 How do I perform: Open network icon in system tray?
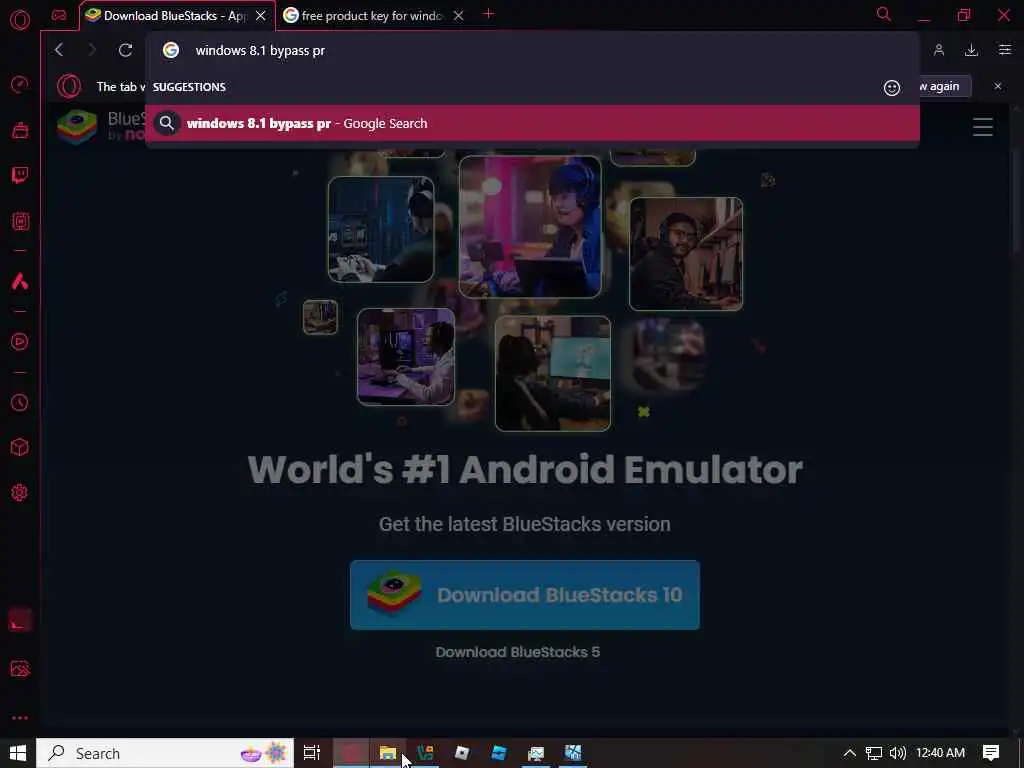point(873,753)
